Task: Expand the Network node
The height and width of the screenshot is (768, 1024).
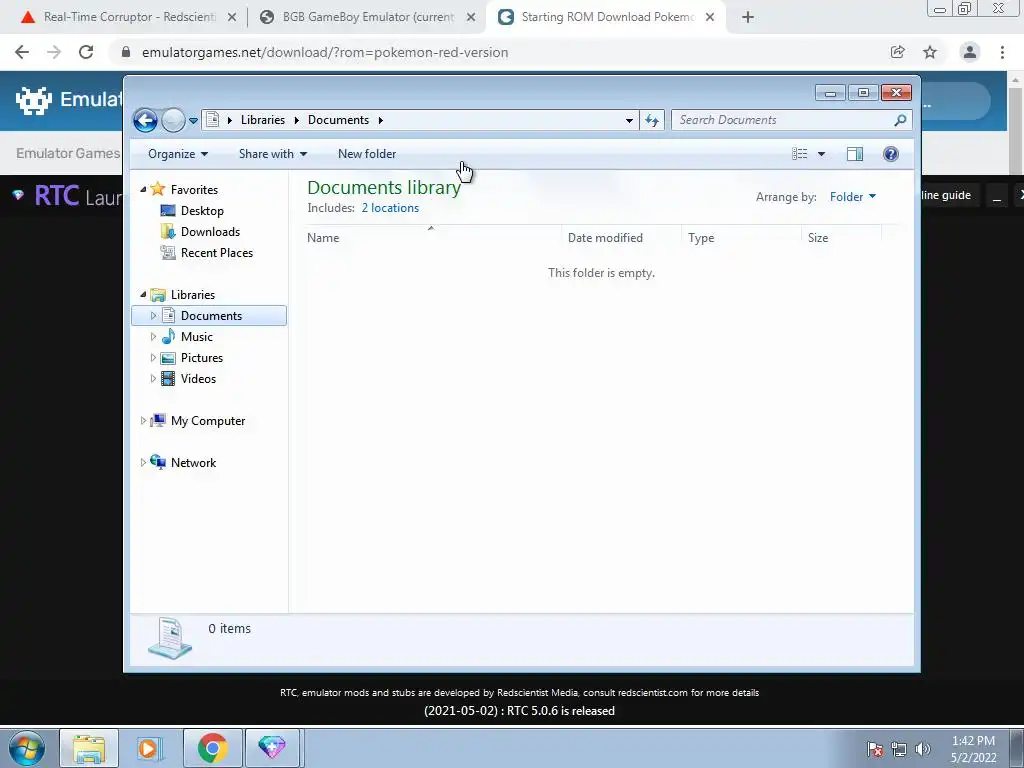Action: (x=143, y=462)
